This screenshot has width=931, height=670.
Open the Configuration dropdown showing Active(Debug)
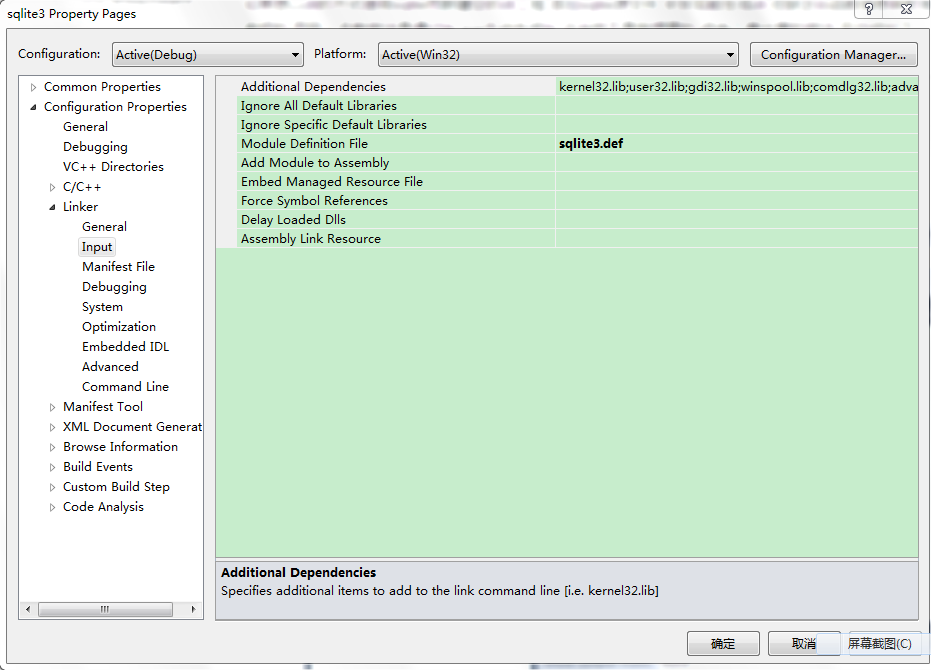coord(207,55)
